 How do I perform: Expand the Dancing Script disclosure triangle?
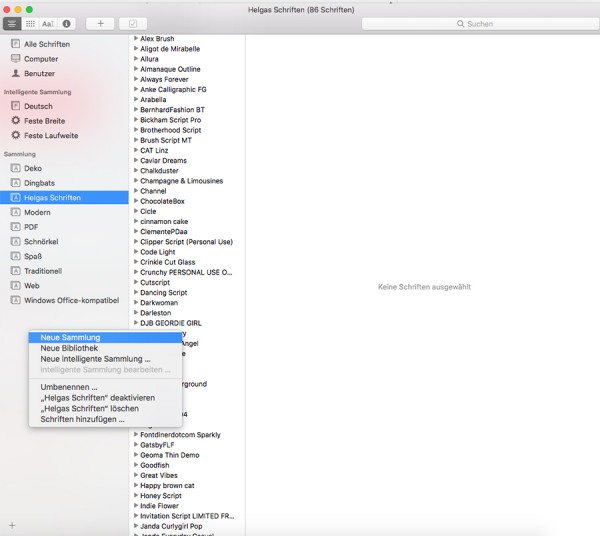[x=136, y=292]
